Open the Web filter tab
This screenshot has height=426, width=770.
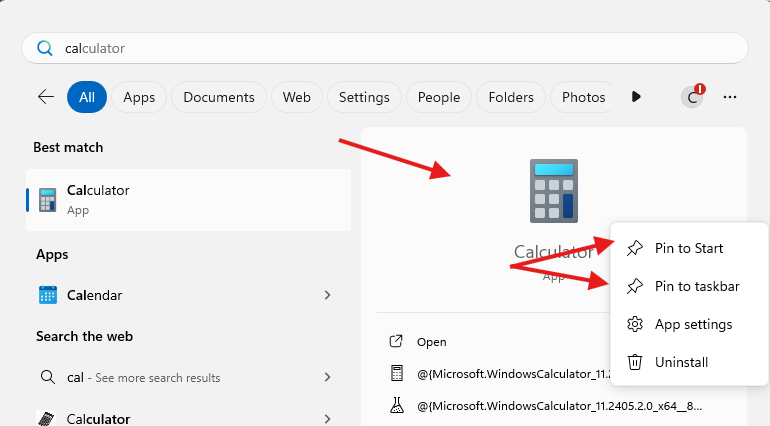tap(297, 97)
